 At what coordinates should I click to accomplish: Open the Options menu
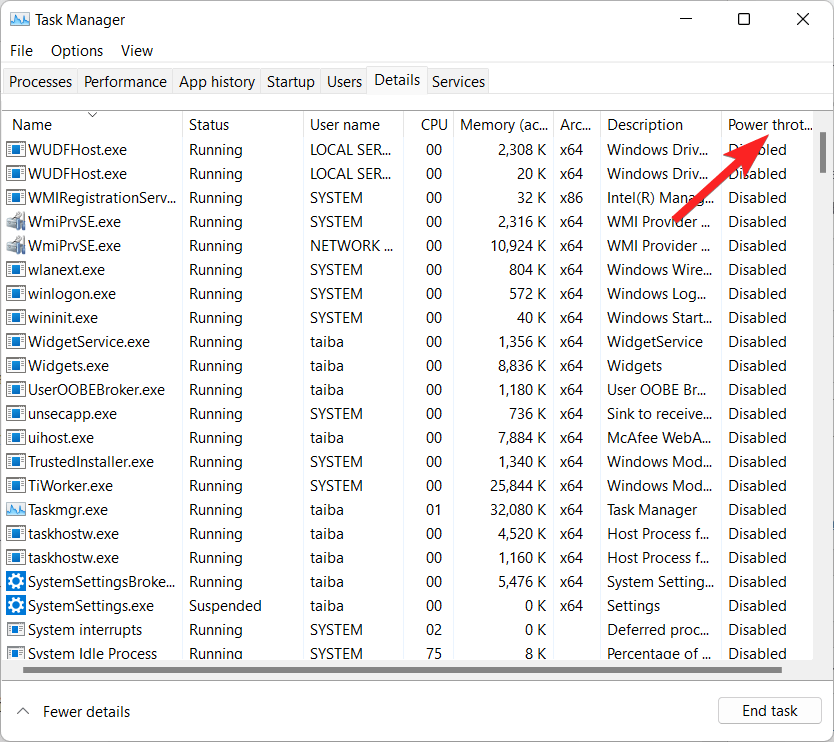(x=77, y=50)
